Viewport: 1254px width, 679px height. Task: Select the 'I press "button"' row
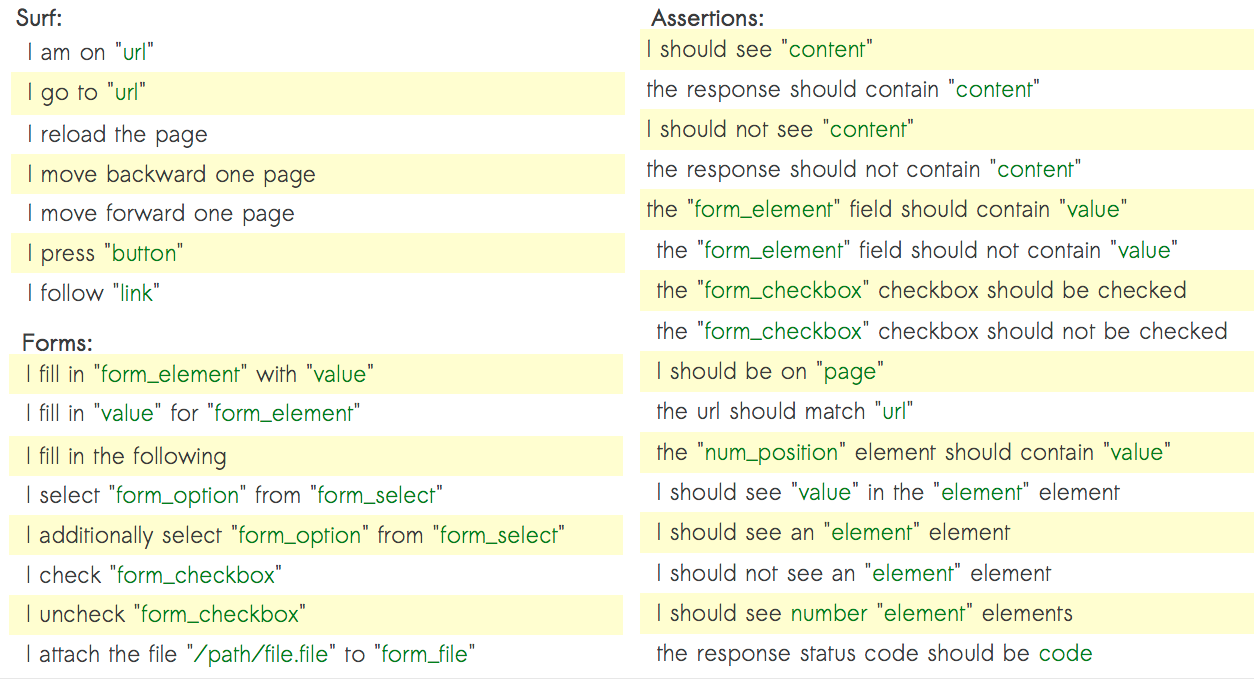tap(318, 253)
